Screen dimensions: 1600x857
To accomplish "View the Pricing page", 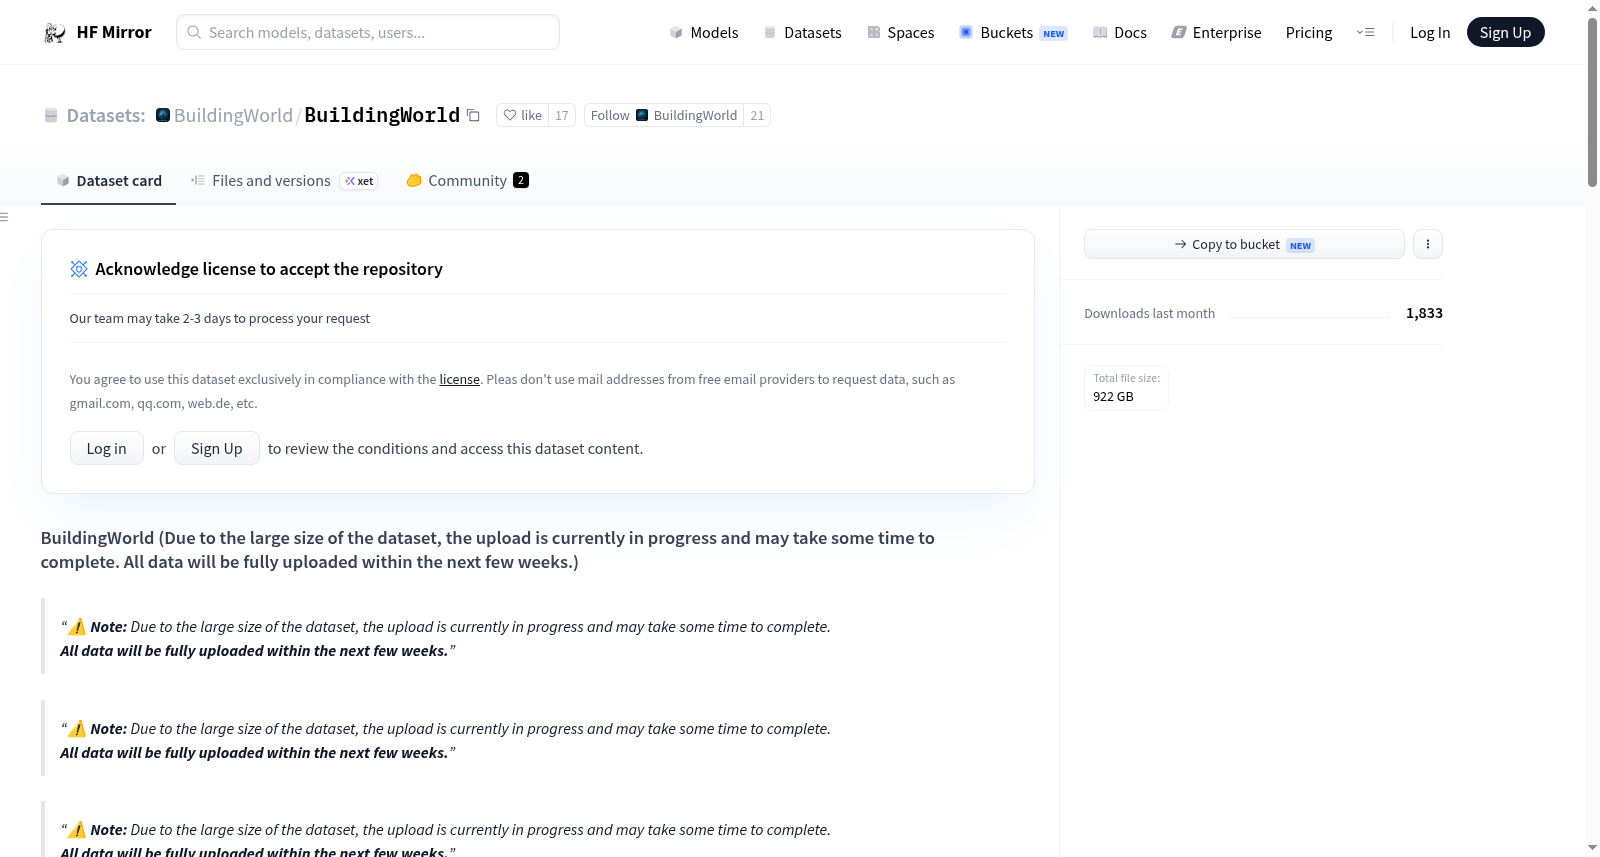I will point(1309,33).
